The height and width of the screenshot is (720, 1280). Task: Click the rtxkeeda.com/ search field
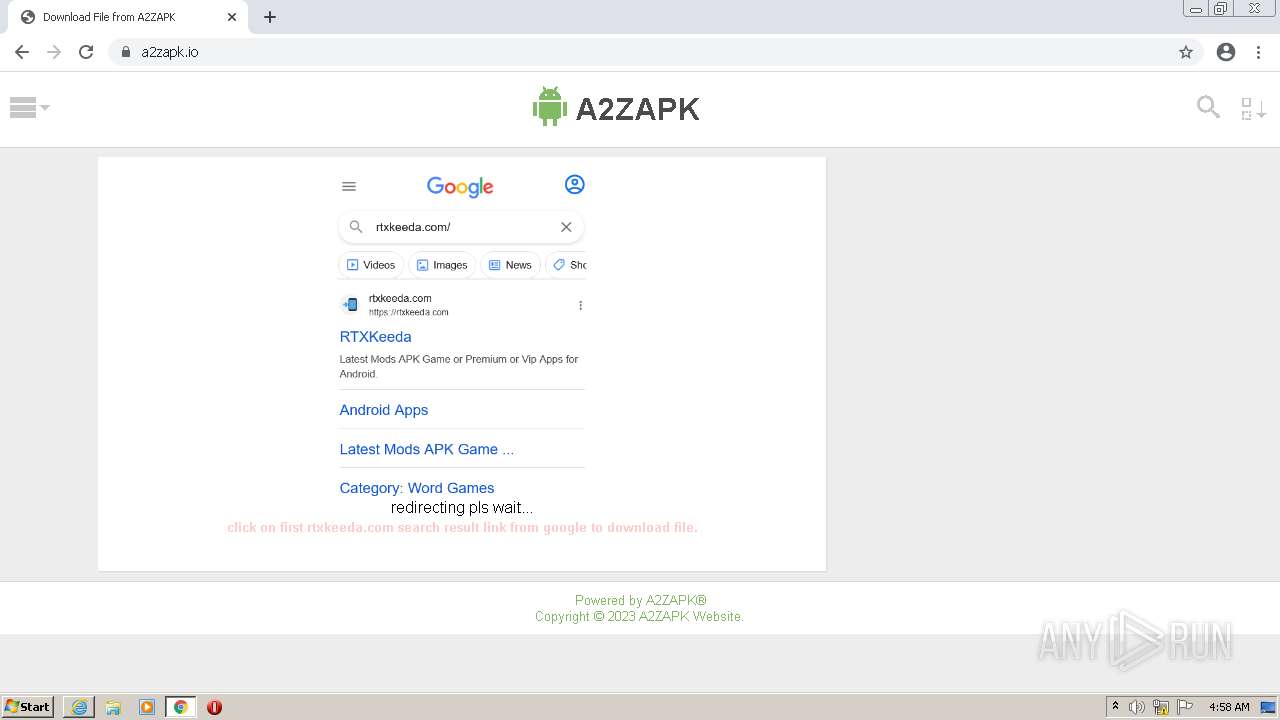tap(461, 227)
